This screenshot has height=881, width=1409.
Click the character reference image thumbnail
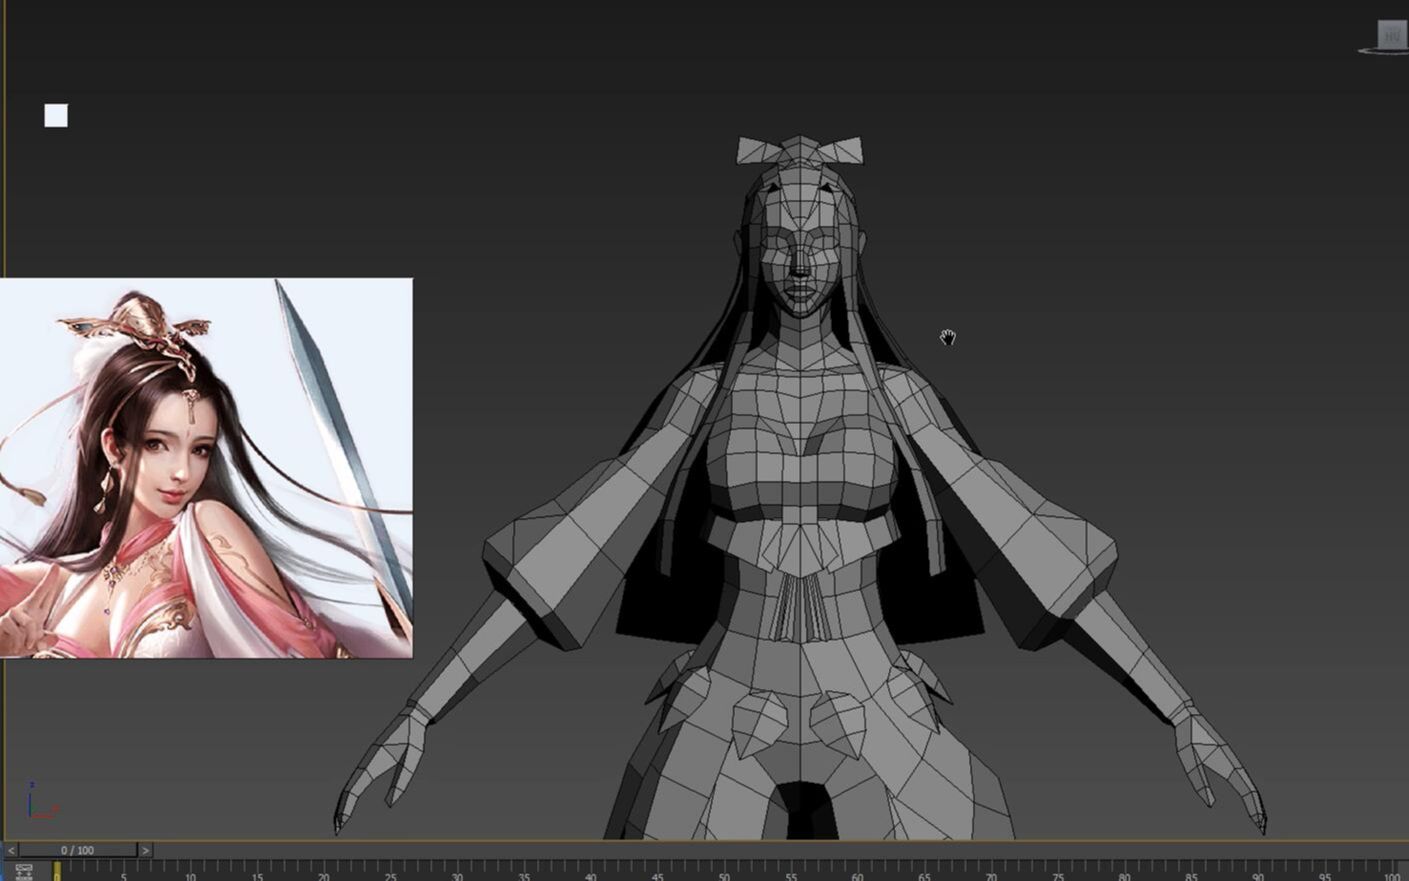206,468
